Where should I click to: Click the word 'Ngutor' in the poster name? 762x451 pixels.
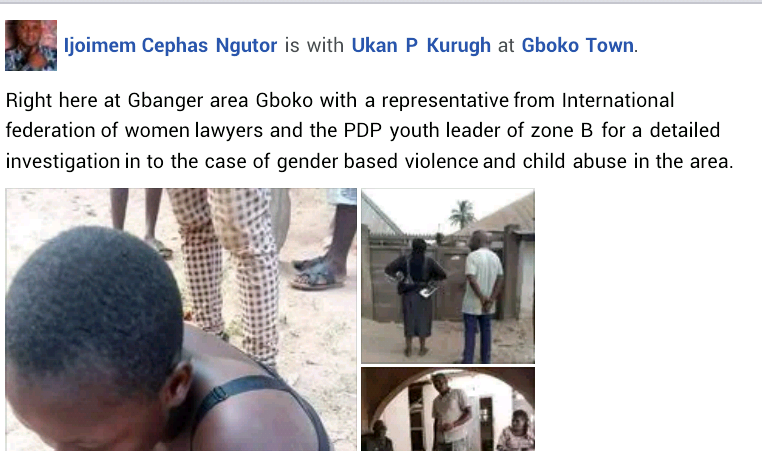[246, 45]
